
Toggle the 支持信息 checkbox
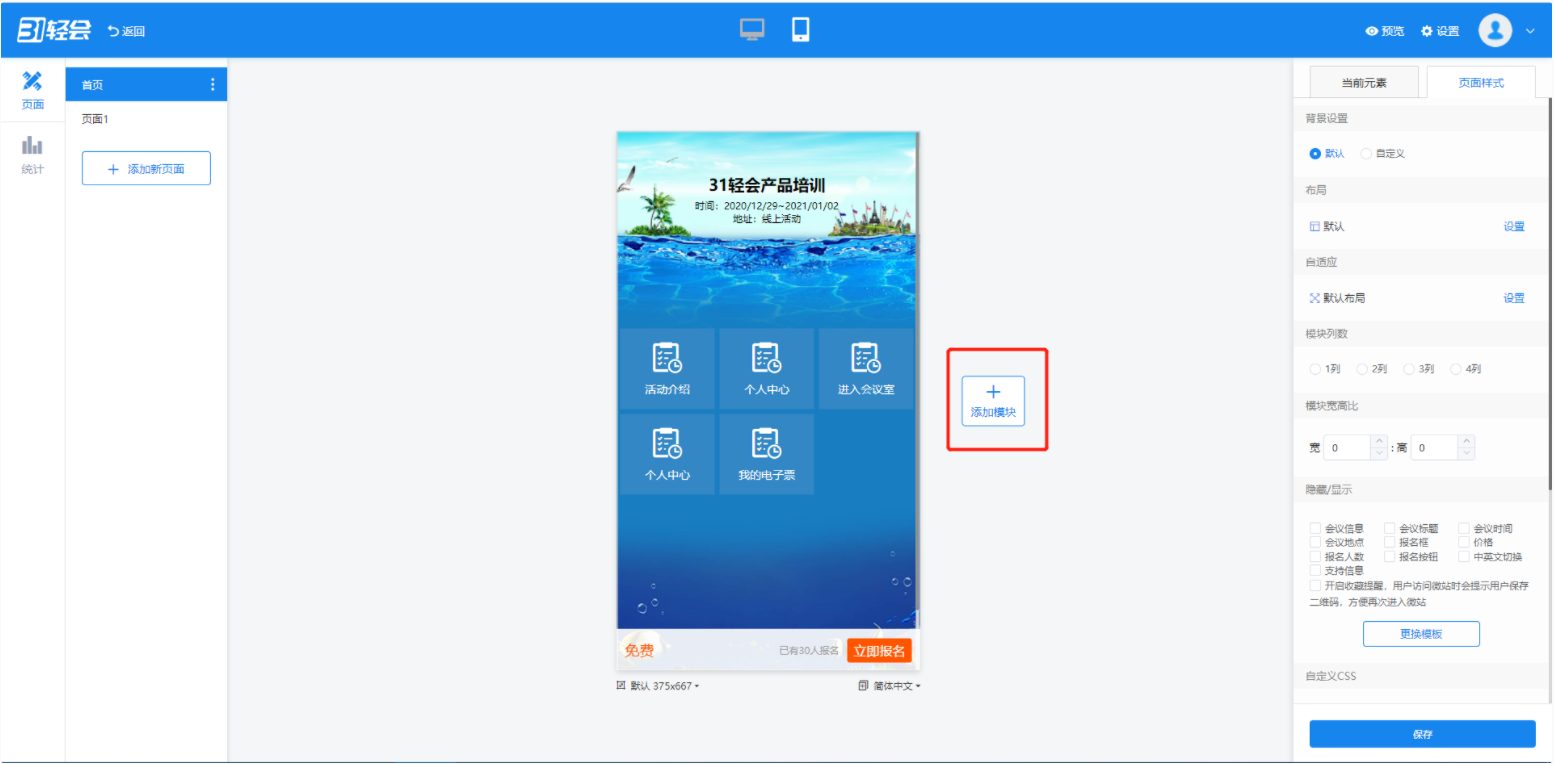point(1315,570)
